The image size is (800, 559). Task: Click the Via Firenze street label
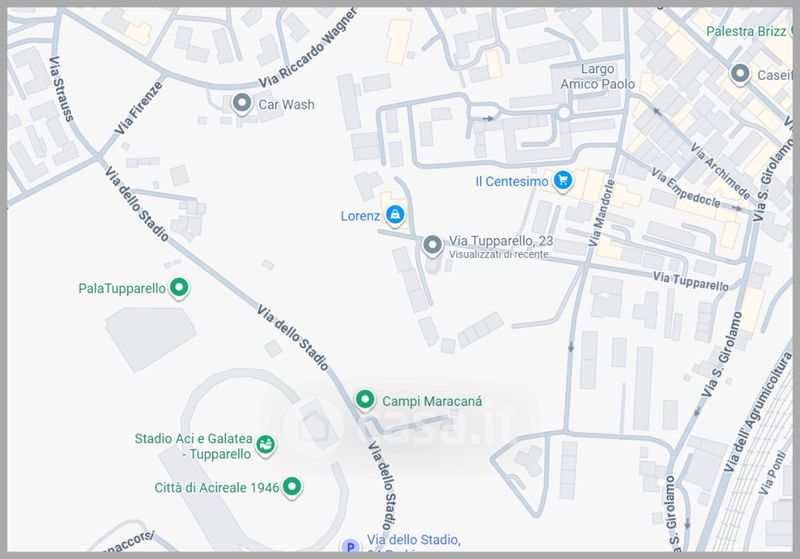click(x=138, y=108)
